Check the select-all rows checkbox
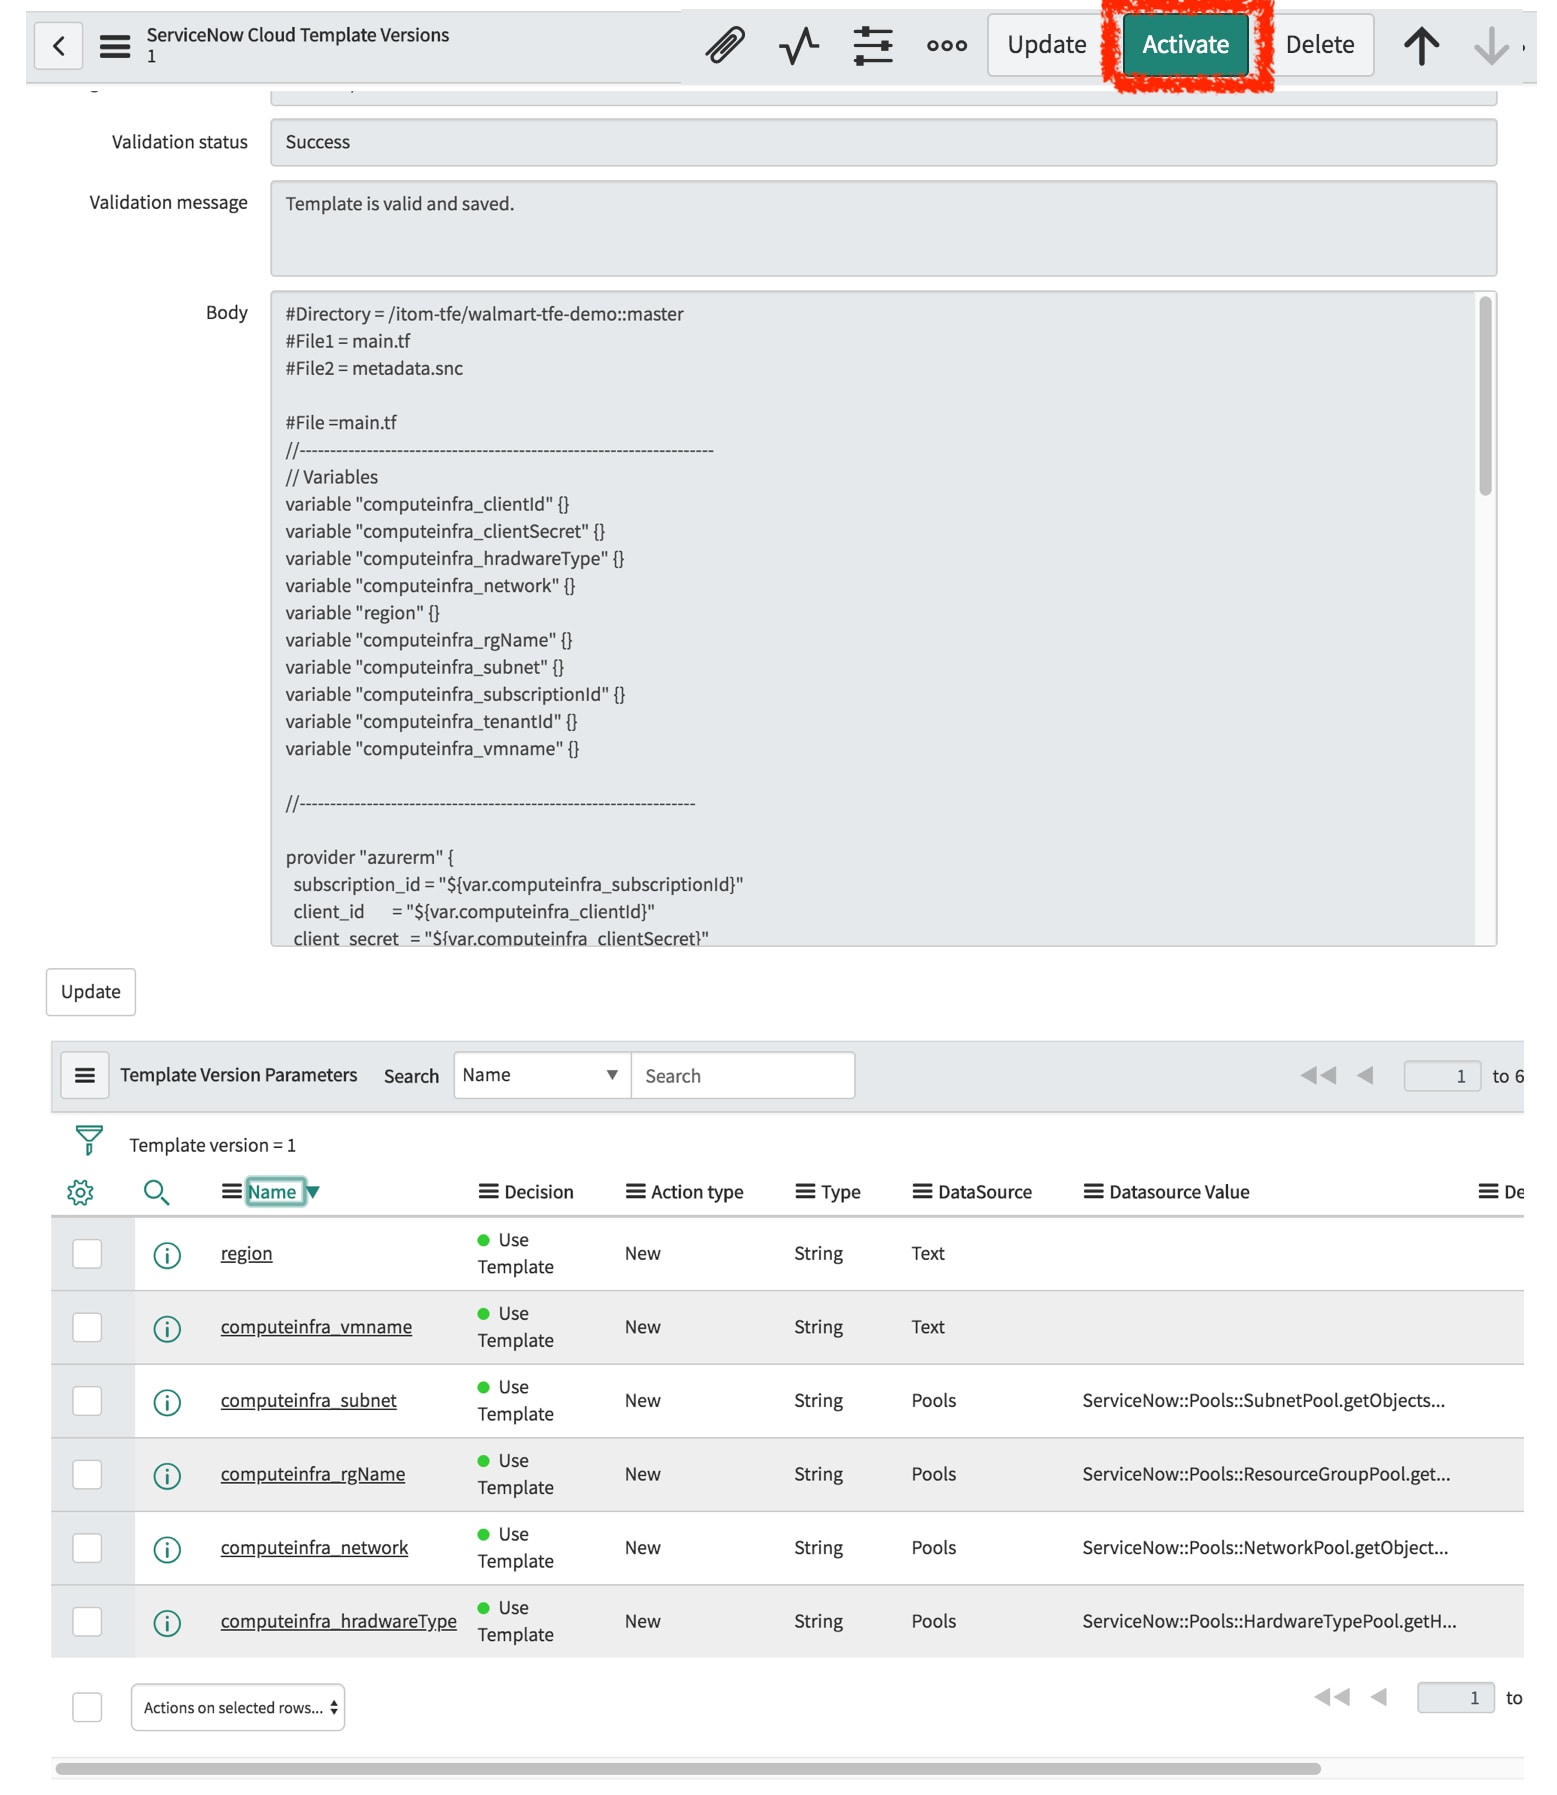1557x1795 pixels. tap(87, 1707)
